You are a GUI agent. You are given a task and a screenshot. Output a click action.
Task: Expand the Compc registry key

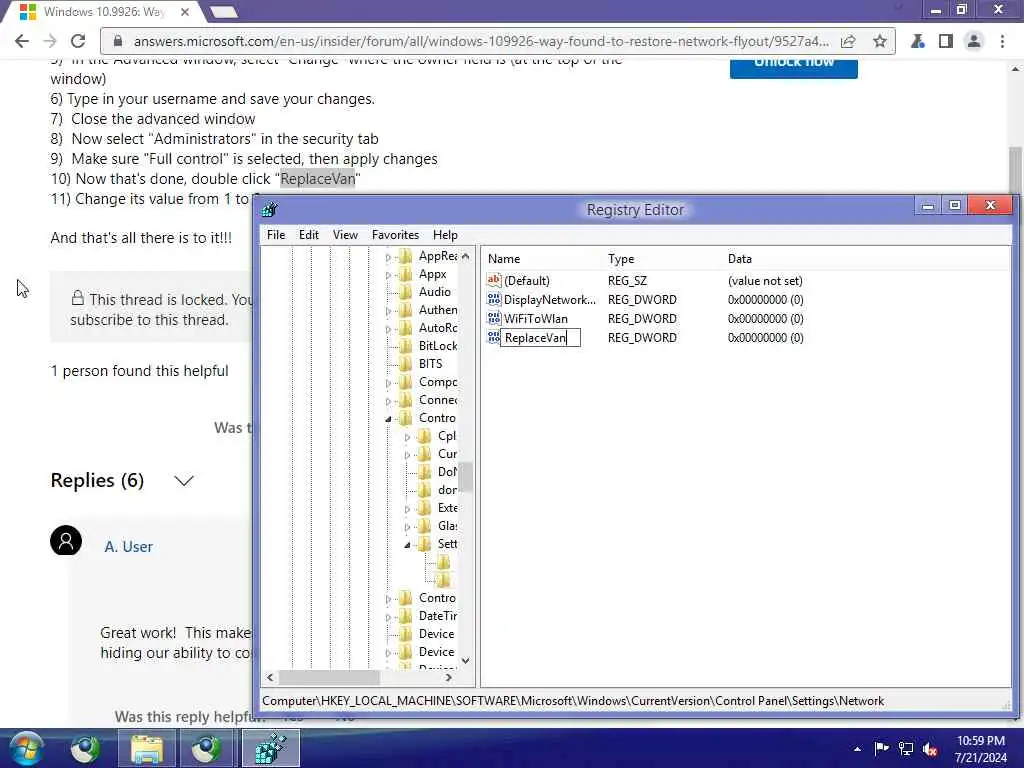388,383
